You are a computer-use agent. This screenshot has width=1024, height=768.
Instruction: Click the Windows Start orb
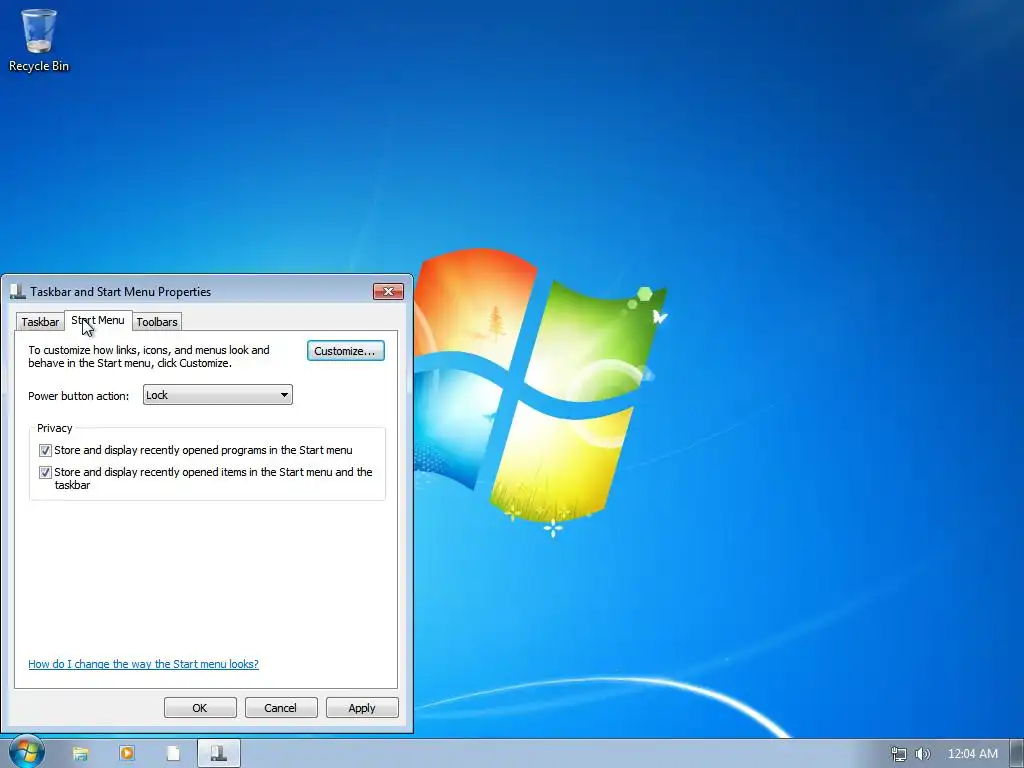[27, 752]
